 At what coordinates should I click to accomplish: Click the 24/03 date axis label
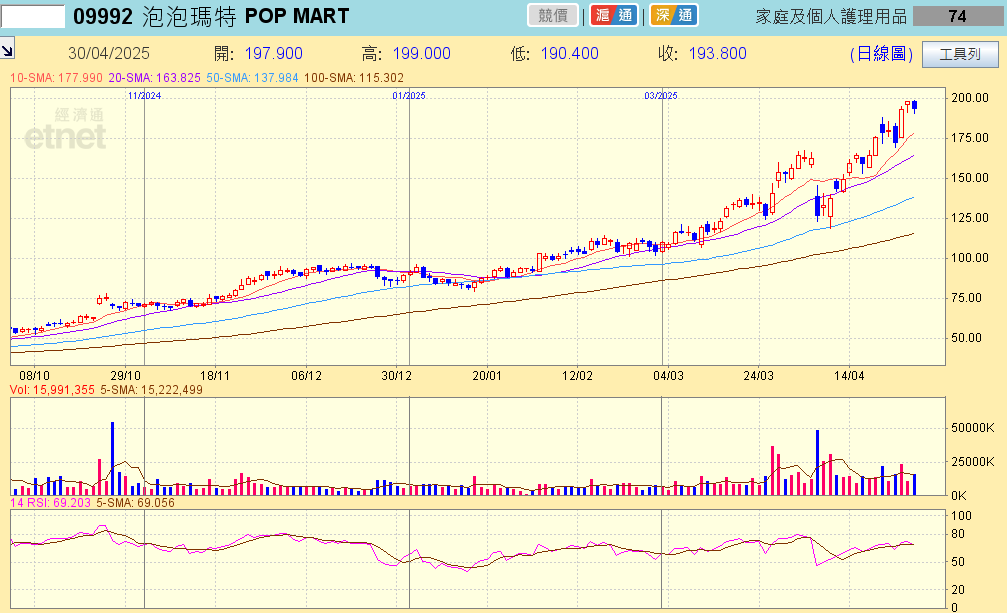758,376
